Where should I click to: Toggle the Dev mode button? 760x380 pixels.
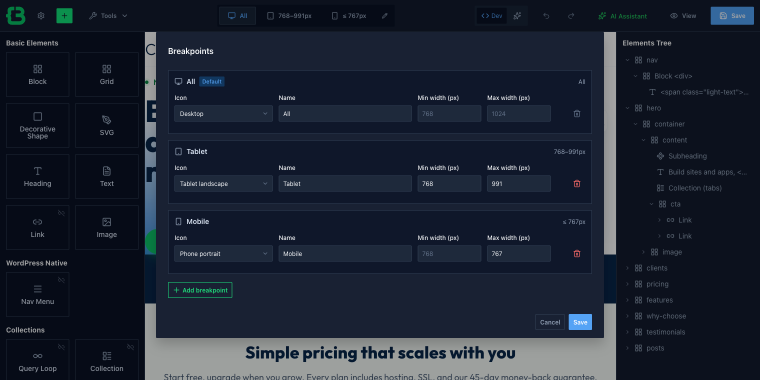tap(491, 16)
